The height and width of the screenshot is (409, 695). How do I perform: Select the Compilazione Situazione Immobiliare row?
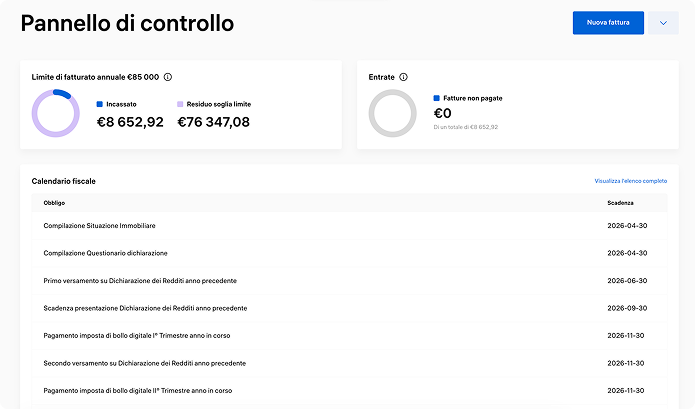(99, 226)
